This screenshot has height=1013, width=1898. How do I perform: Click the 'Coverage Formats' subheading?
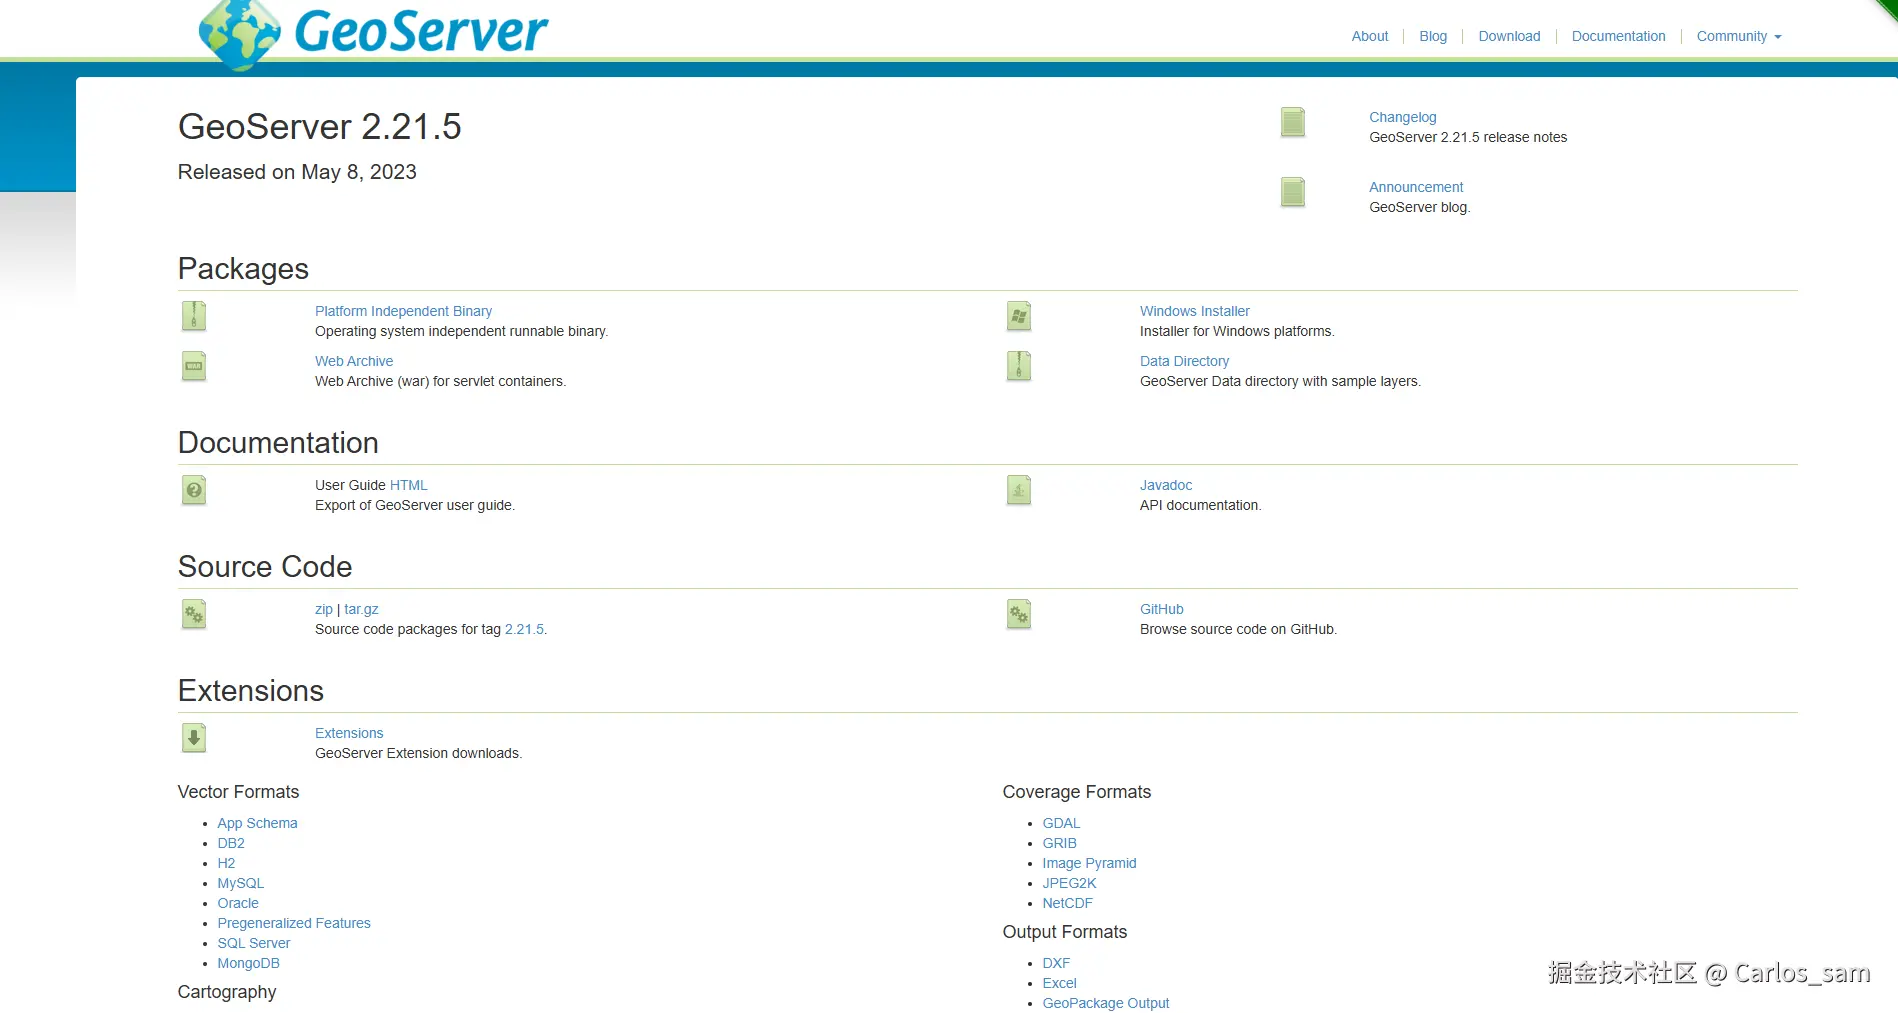[x=1076, y=792]
